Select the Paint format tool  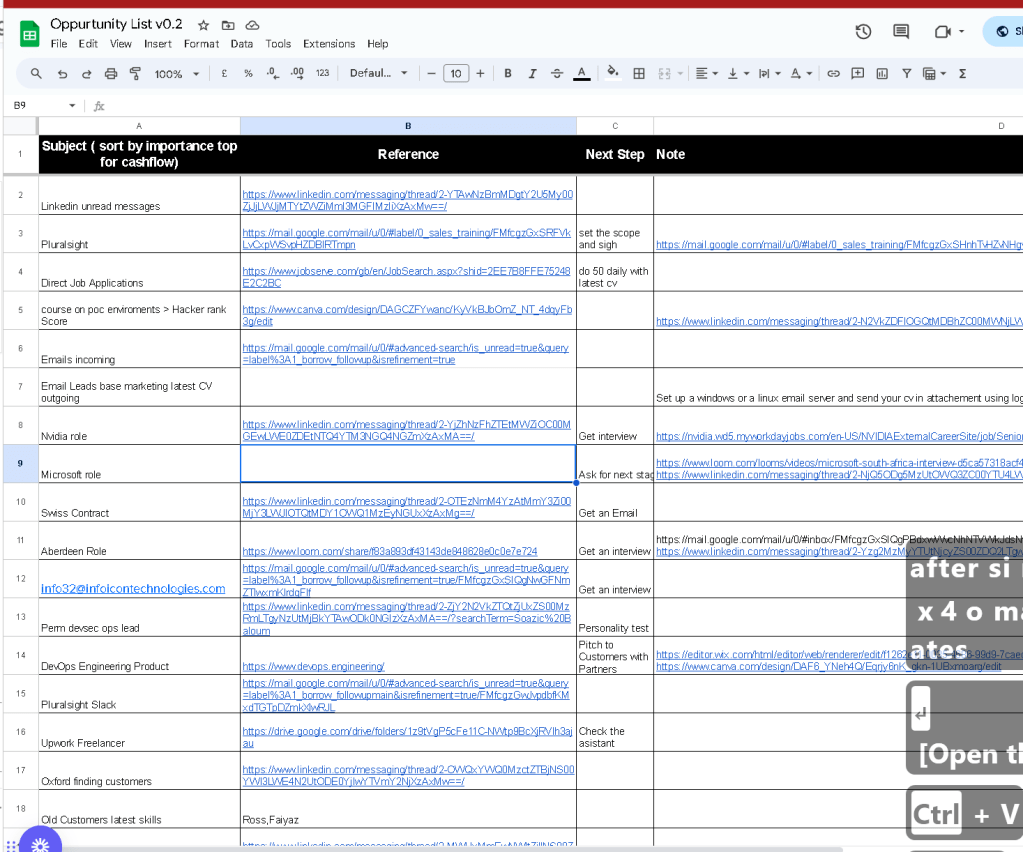pyautogui.click(x=135, y=74)
